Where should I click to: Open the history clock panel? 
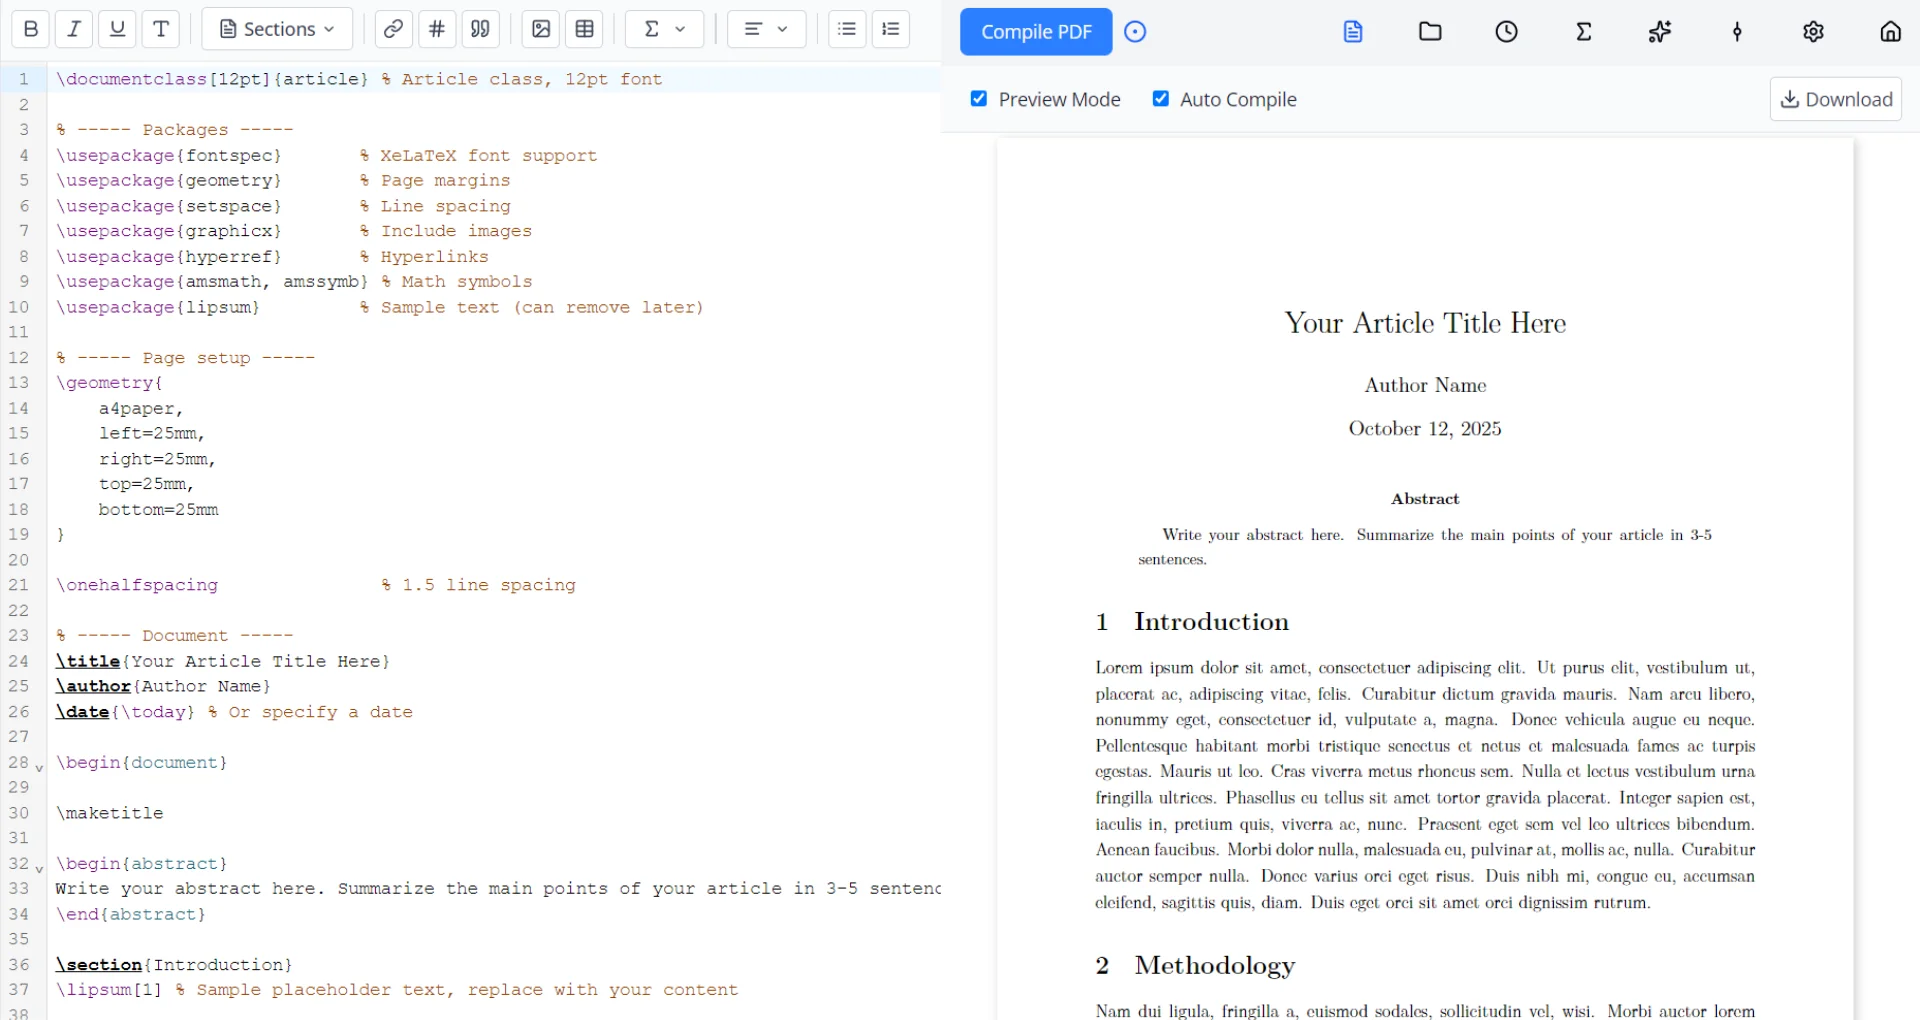pos(1506,32)
